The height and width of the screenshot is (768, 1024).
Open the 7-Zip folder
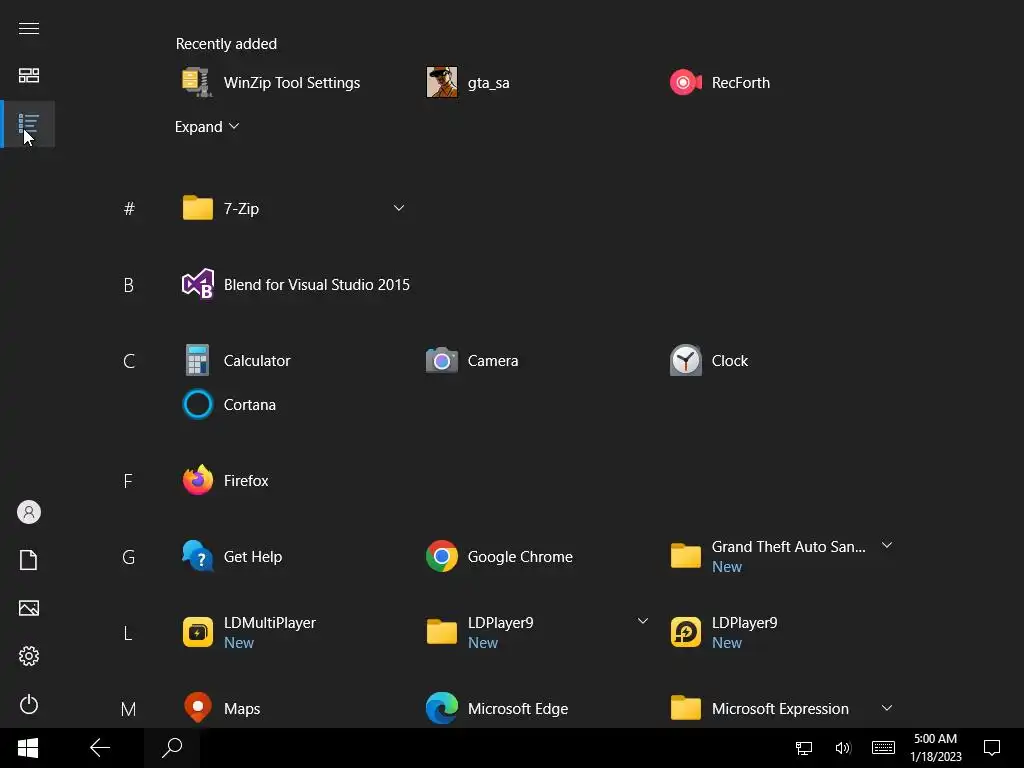pos(221,208)
